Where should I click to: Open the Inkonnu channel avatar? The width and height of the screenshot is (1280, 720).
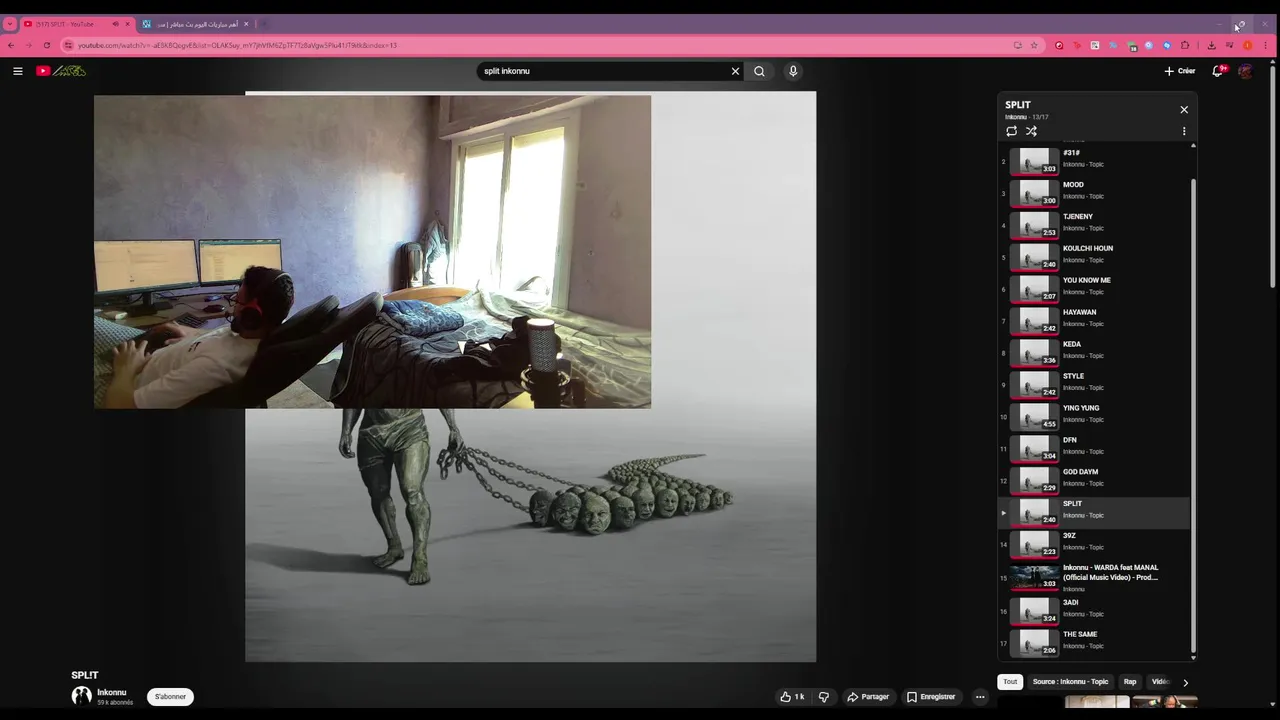click(x=81, y=696)
